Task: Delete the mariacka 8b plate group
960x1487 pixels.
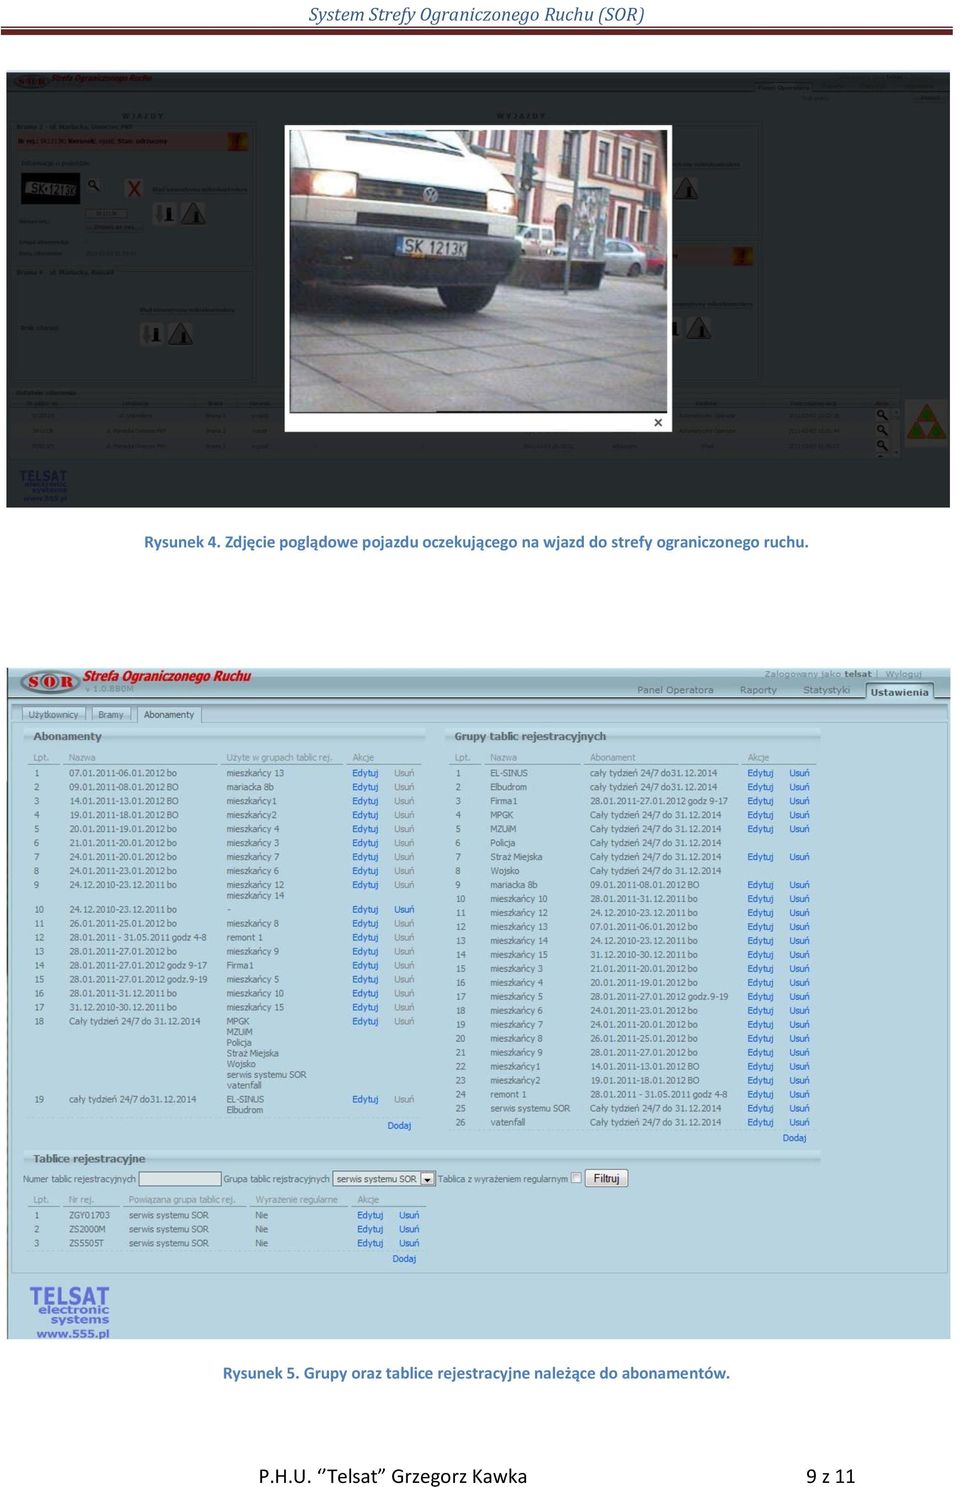Action: click(x=799, y=885)
